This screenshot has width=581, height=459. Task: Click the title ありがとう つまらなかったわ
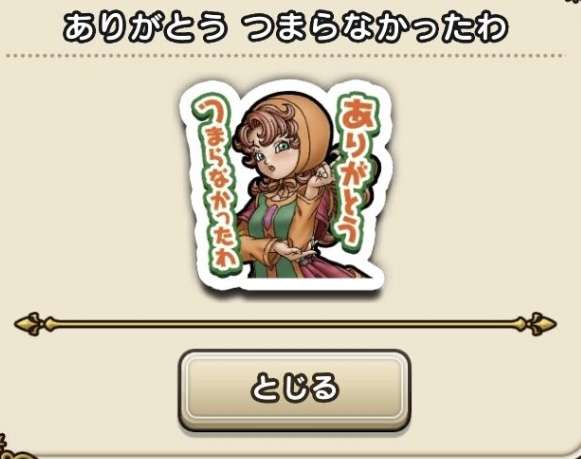(285, 29)
